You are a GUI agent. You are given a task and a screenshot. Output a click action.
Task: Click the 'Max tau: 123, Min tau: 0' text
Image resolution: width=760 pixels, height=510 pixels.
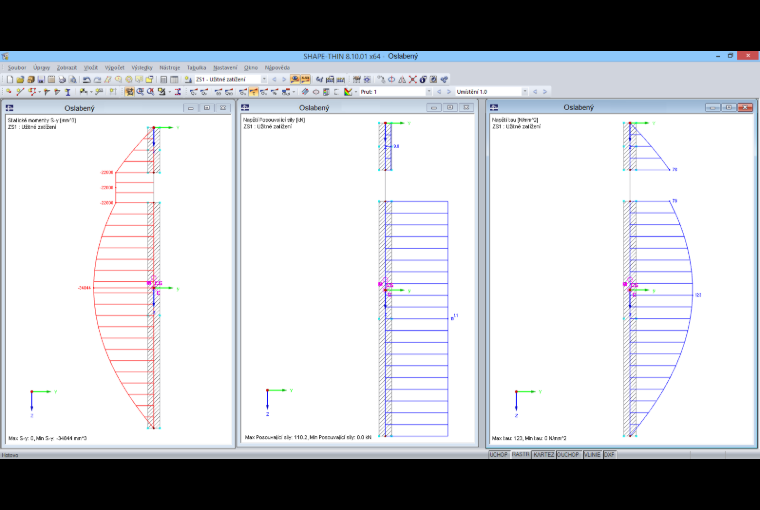click(529, 438)
